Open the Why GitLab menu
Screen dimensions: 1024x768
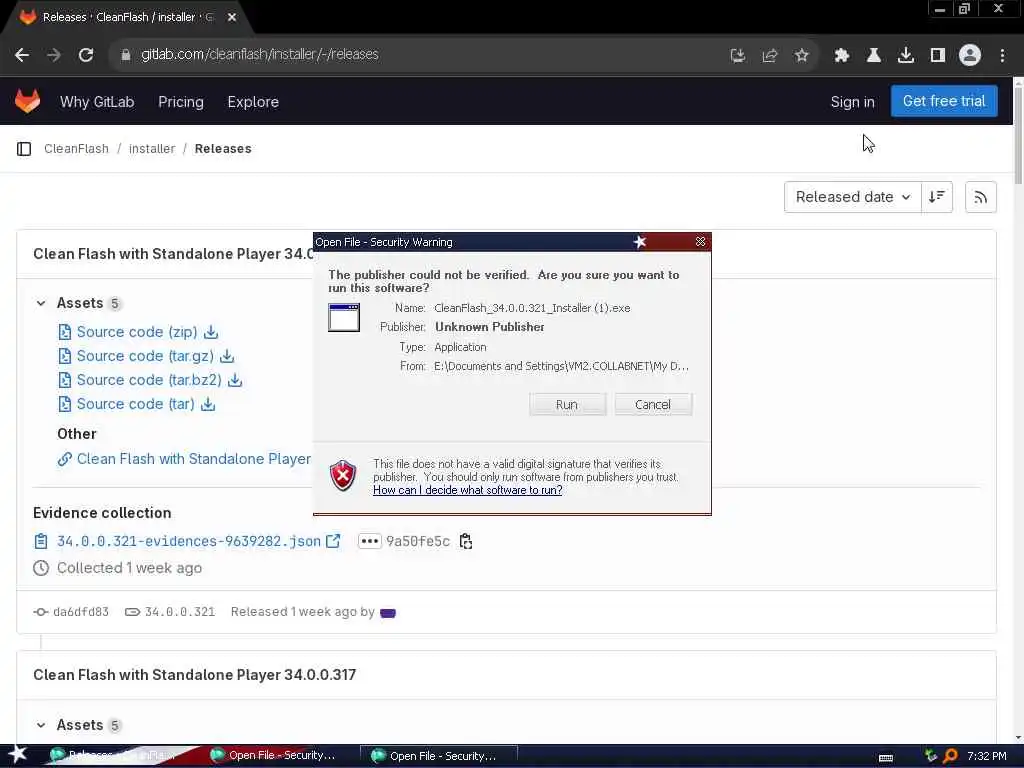point(97,102)
